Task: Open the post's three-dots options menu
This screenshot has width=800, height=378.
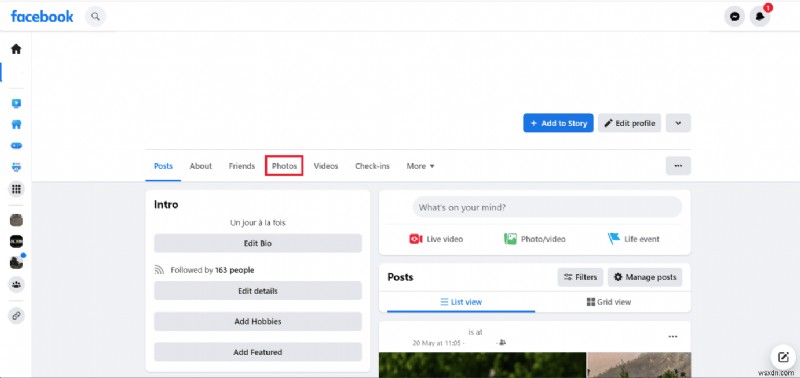Action: pos(673,336)
